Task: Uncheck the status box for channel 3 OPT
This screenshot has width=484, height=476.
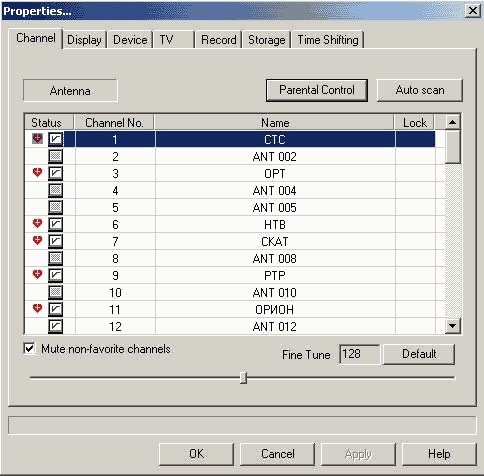Action: click(x=55, y=173)
